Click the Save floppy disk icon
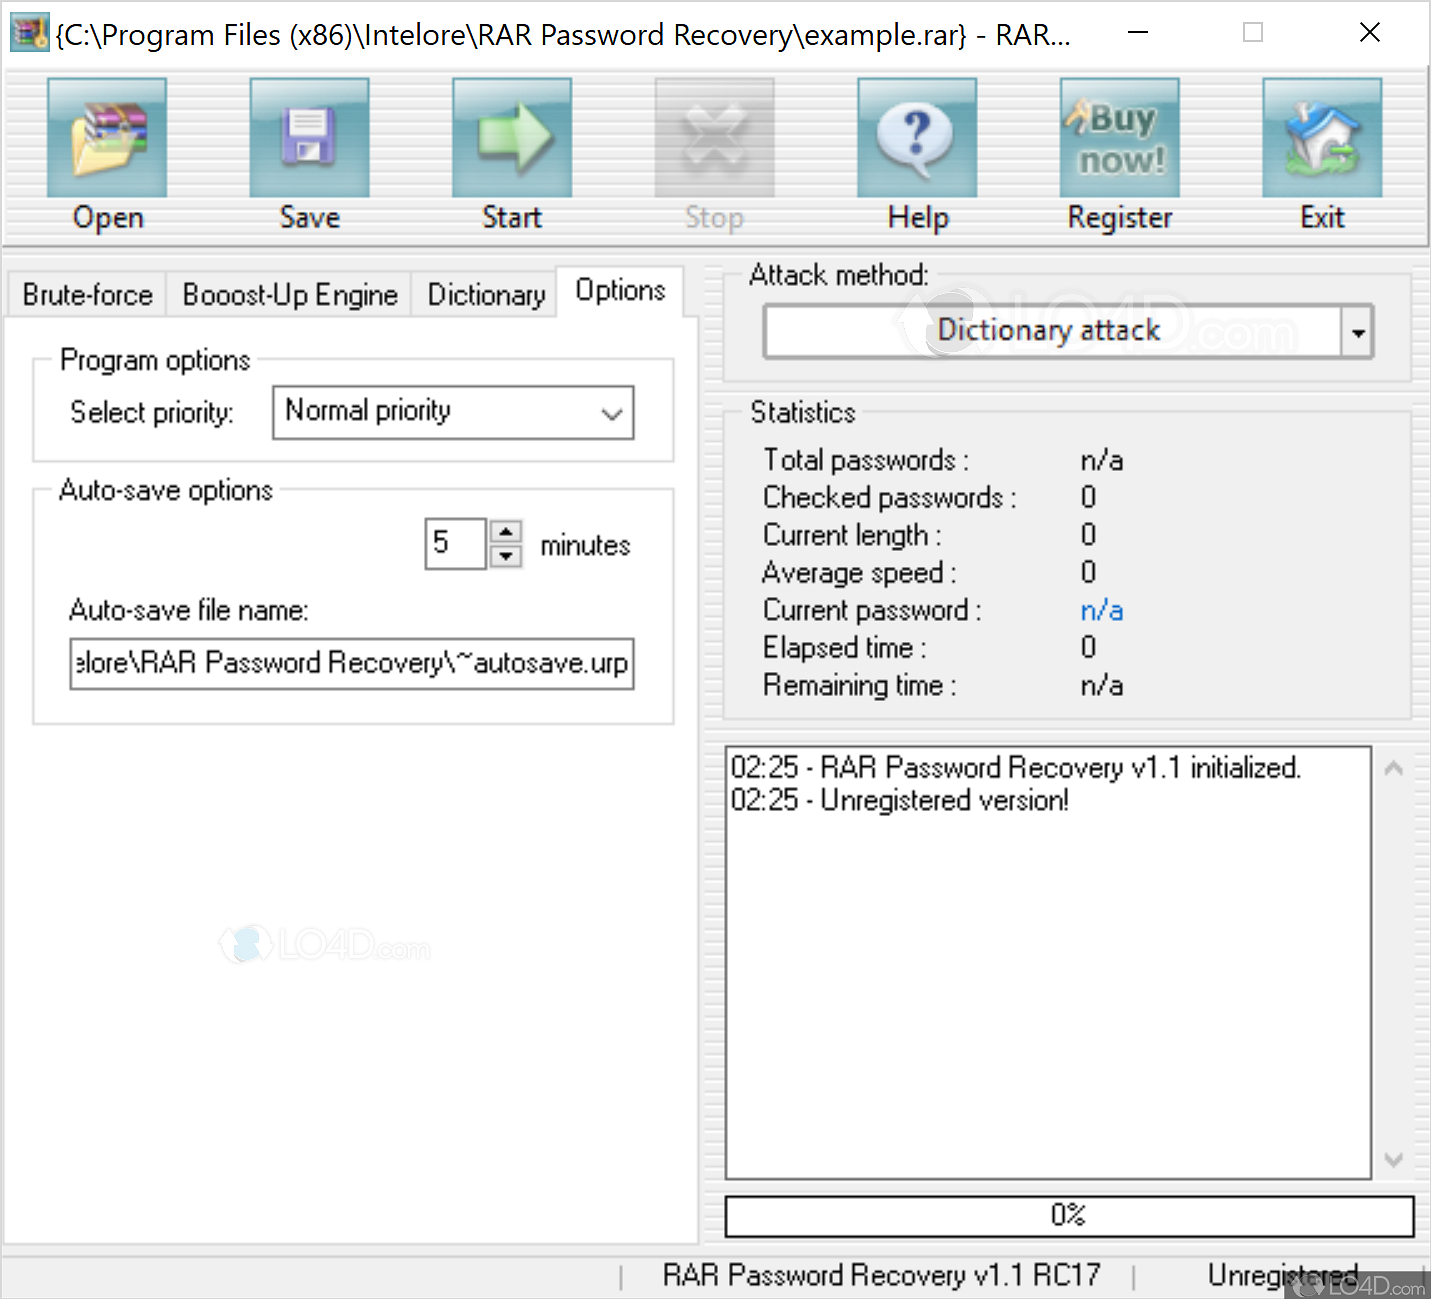 pyautogui.click(x=309, y=138)
